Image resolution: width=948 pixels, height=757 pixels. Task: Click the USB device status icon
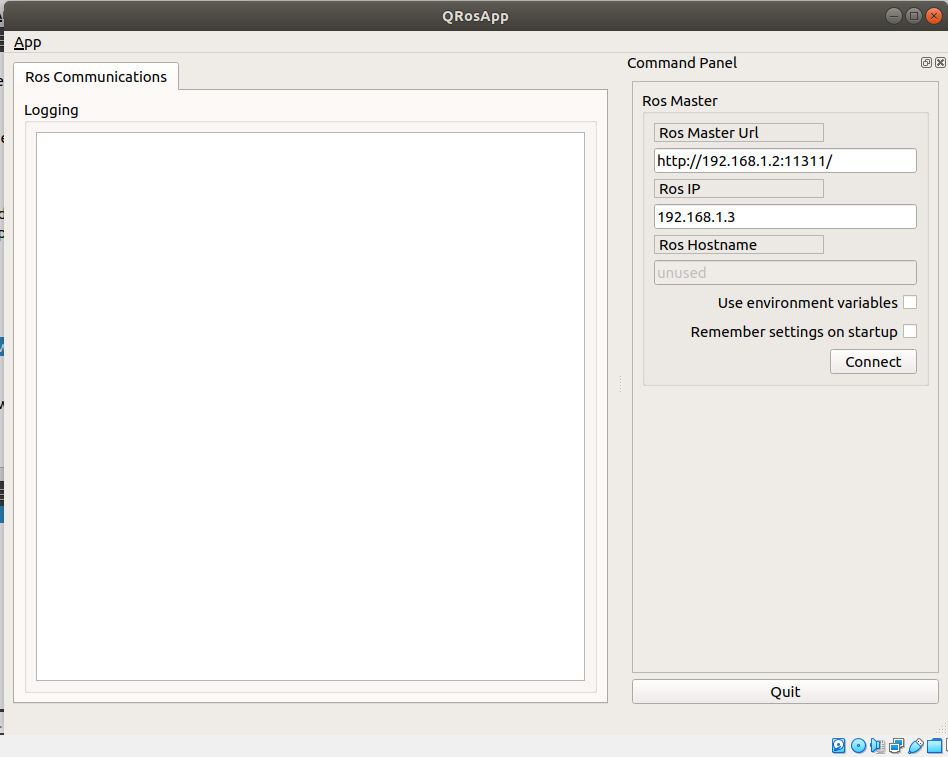point(914,746)
